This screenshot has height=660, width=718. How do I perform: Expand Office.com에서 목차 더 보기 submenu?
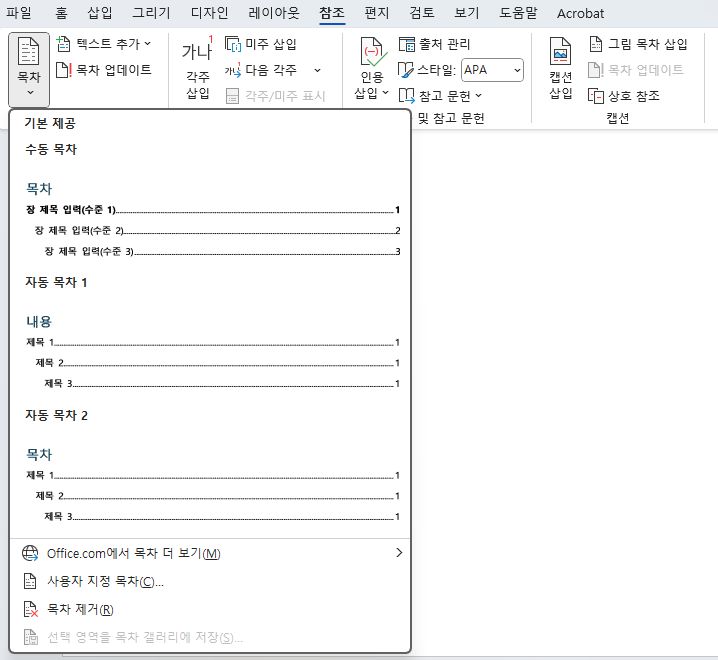pos(399,553)
